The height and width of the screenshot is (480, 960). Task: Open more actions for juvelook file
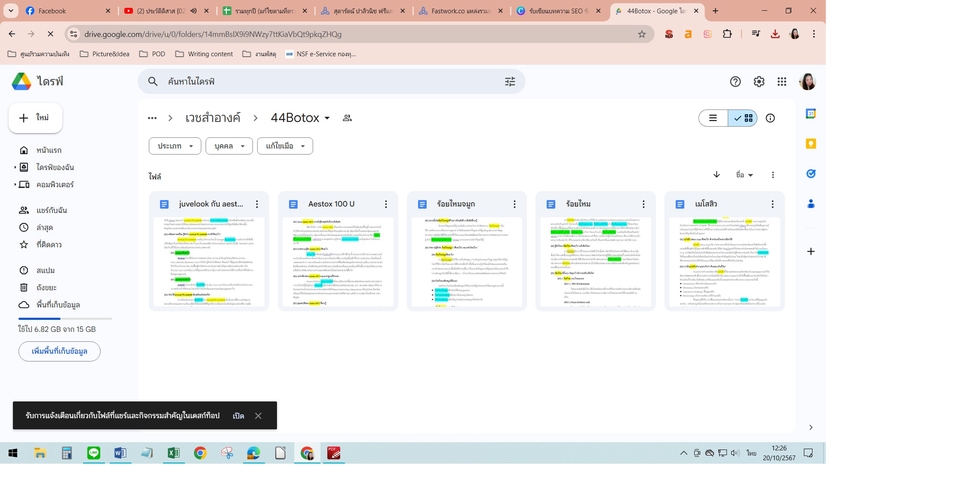click(257, 204)
